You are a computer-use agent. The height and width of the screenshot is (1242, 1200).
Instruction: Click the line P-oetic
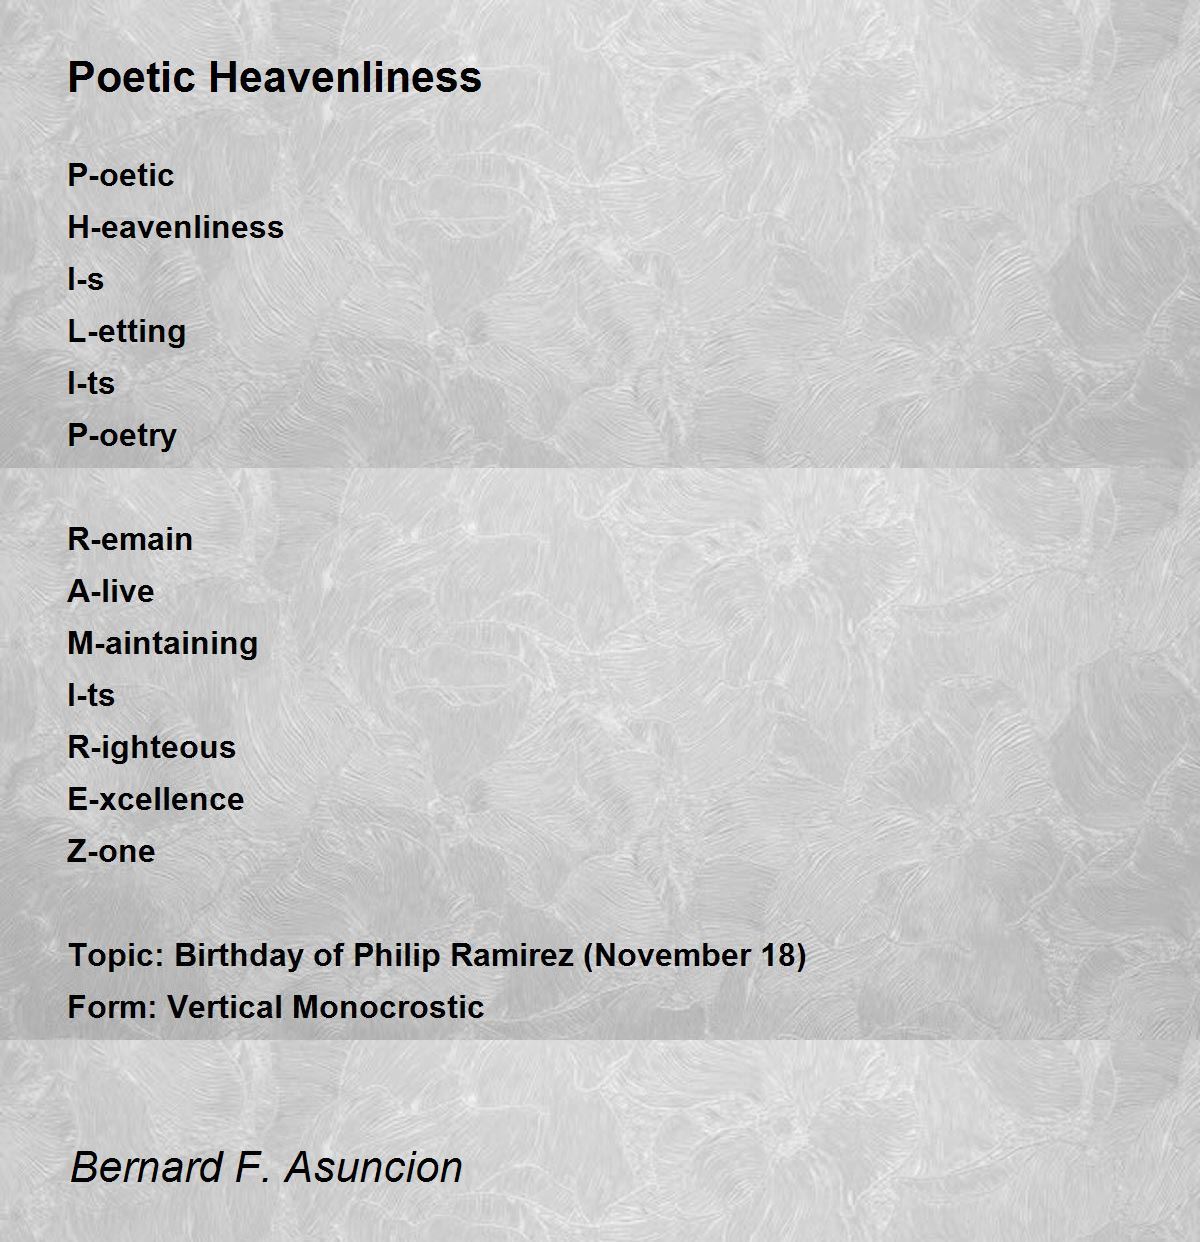click(121, 175)
